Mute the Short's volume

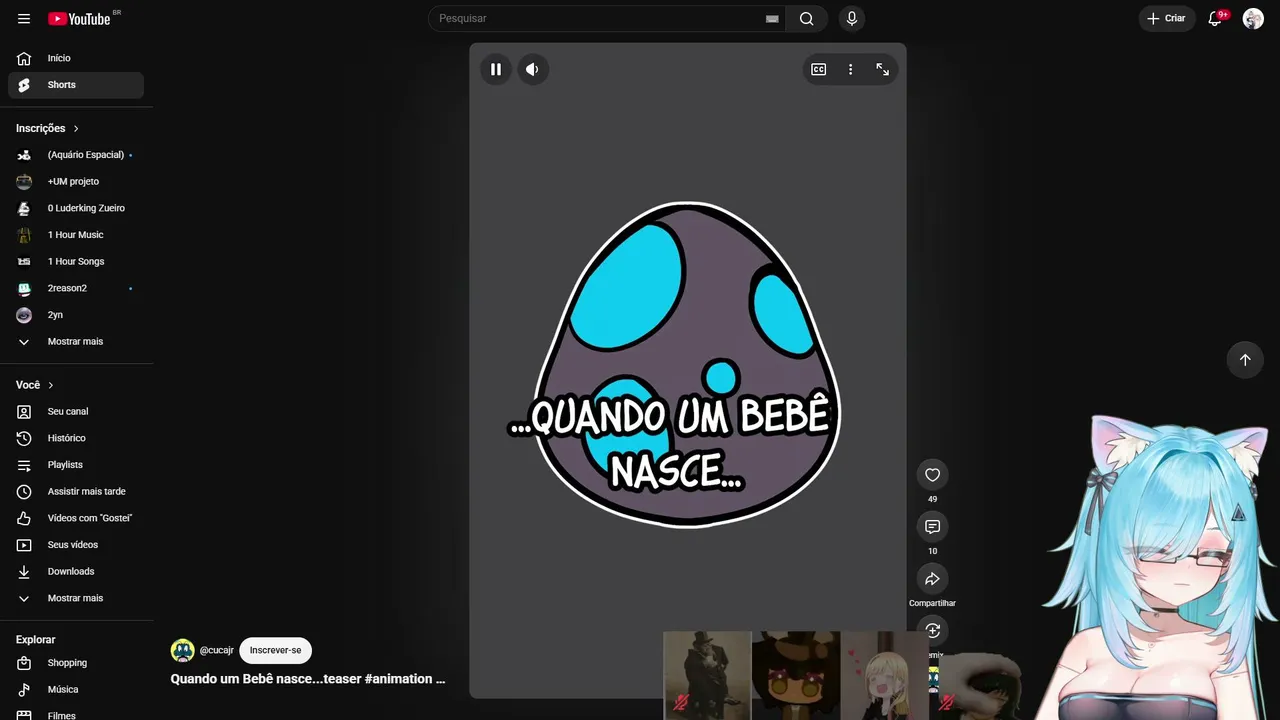point(533,69)
